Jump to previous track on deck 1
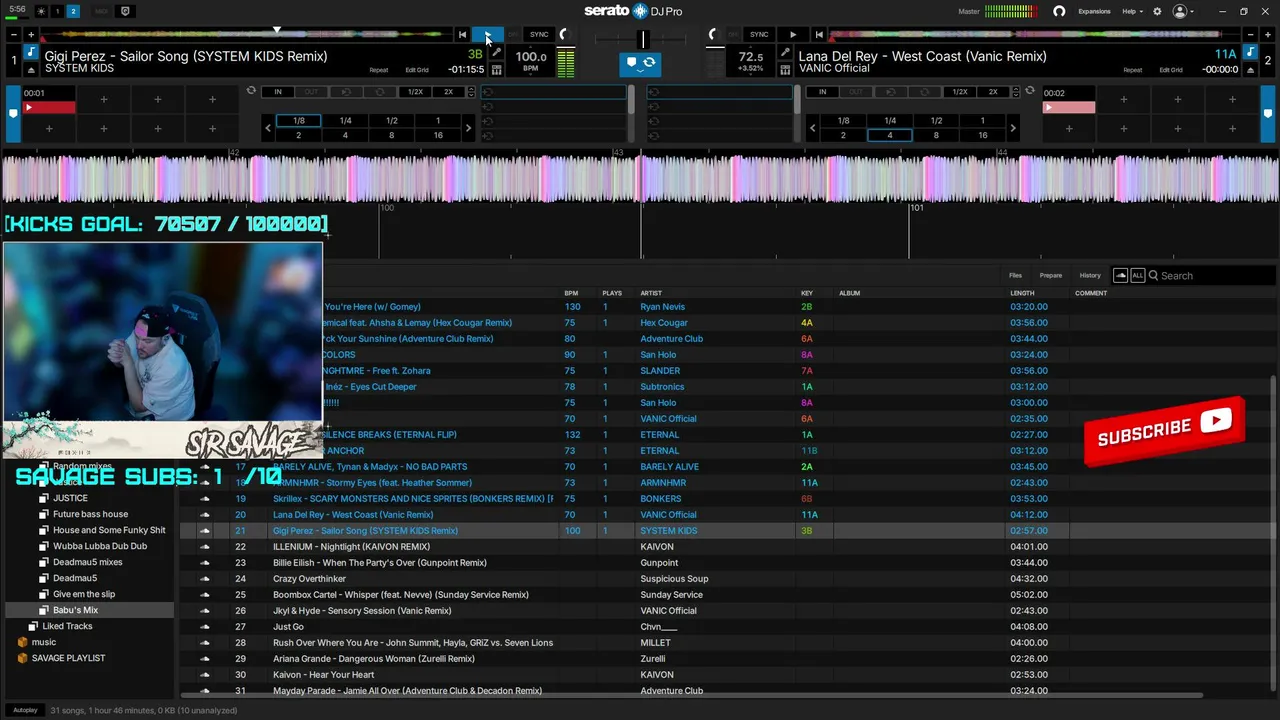1280x720 pixels. click(x=462, y=35)
